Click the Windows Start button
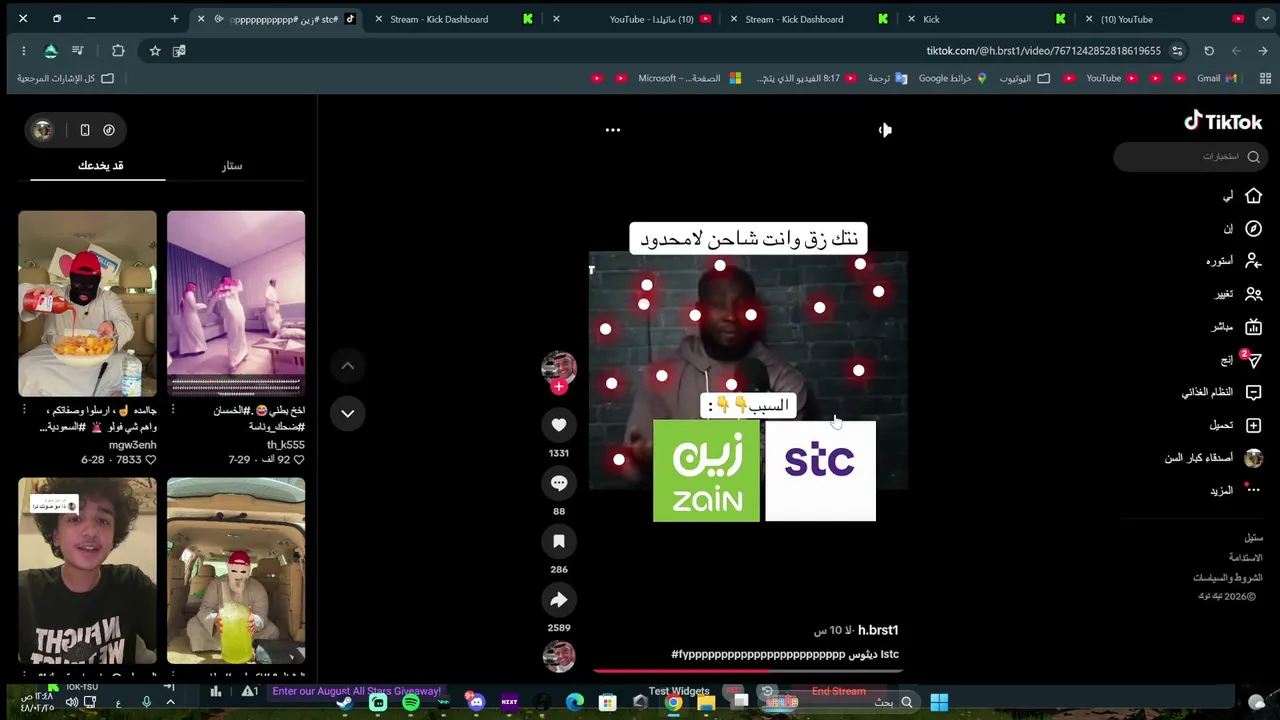 point(939,702)
